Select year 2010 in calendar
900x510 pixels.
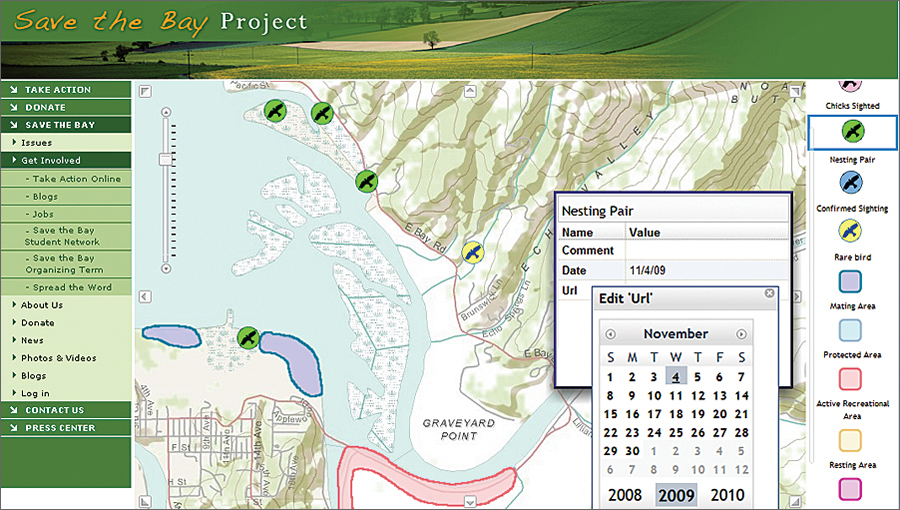tap(727, 495)
